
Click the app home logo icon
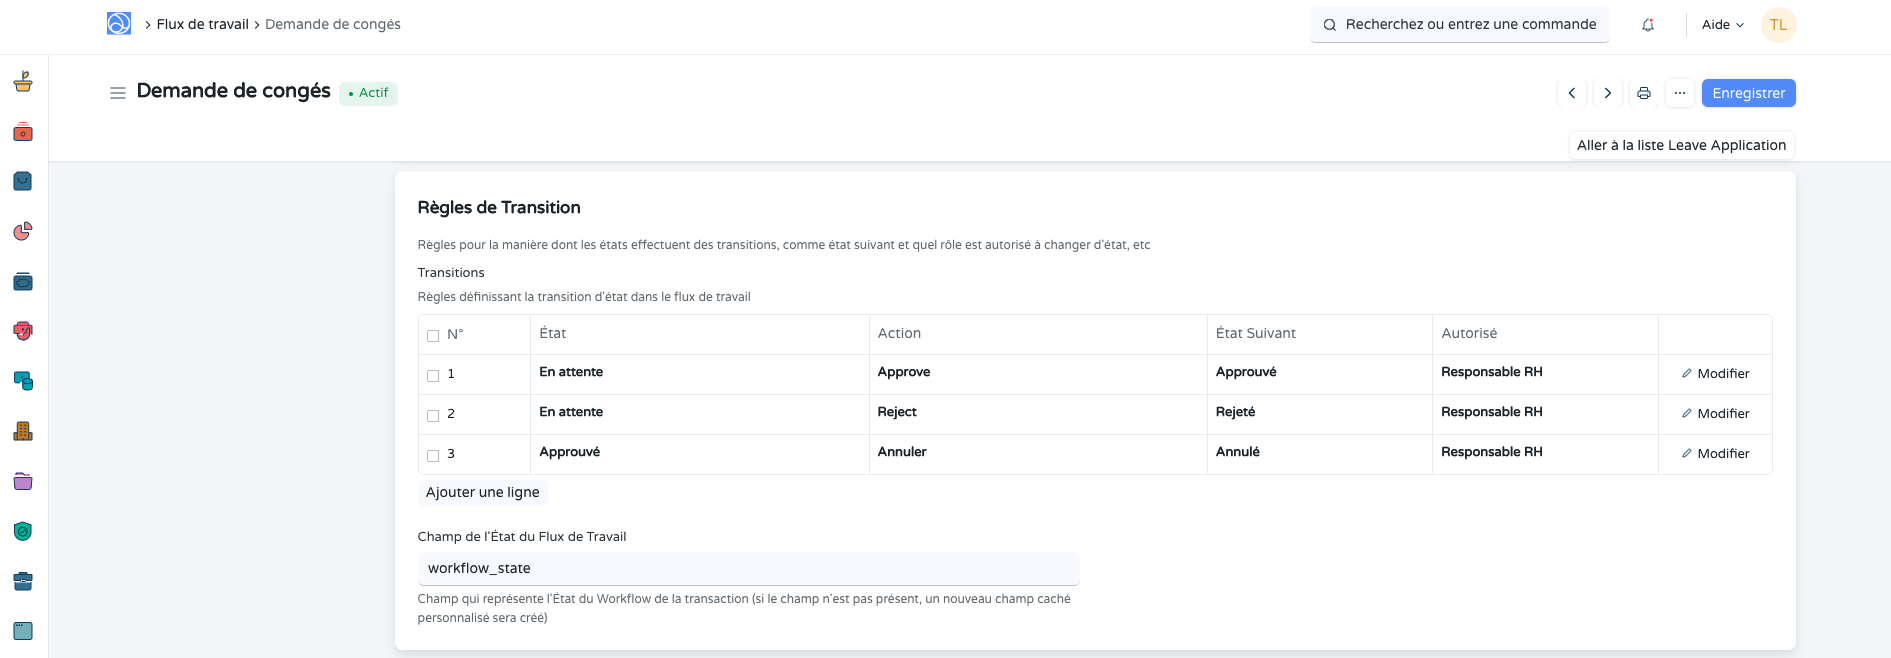119,24
